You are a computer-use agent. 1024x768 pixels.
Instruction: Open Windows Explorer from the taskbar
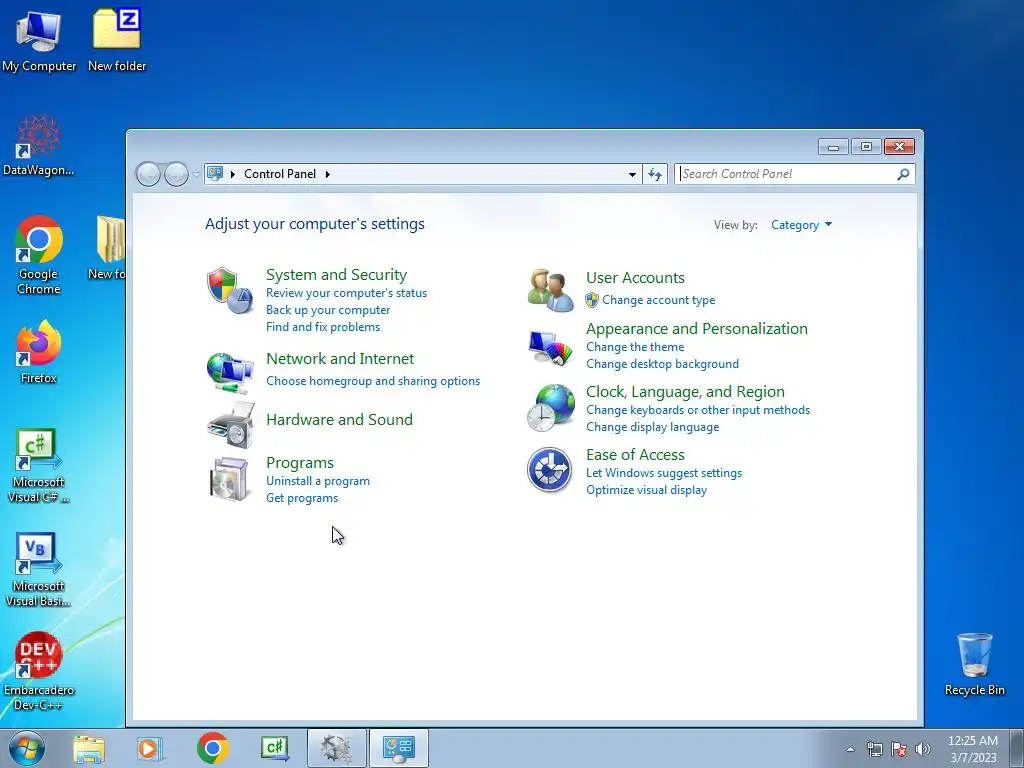tap(89, 748)
